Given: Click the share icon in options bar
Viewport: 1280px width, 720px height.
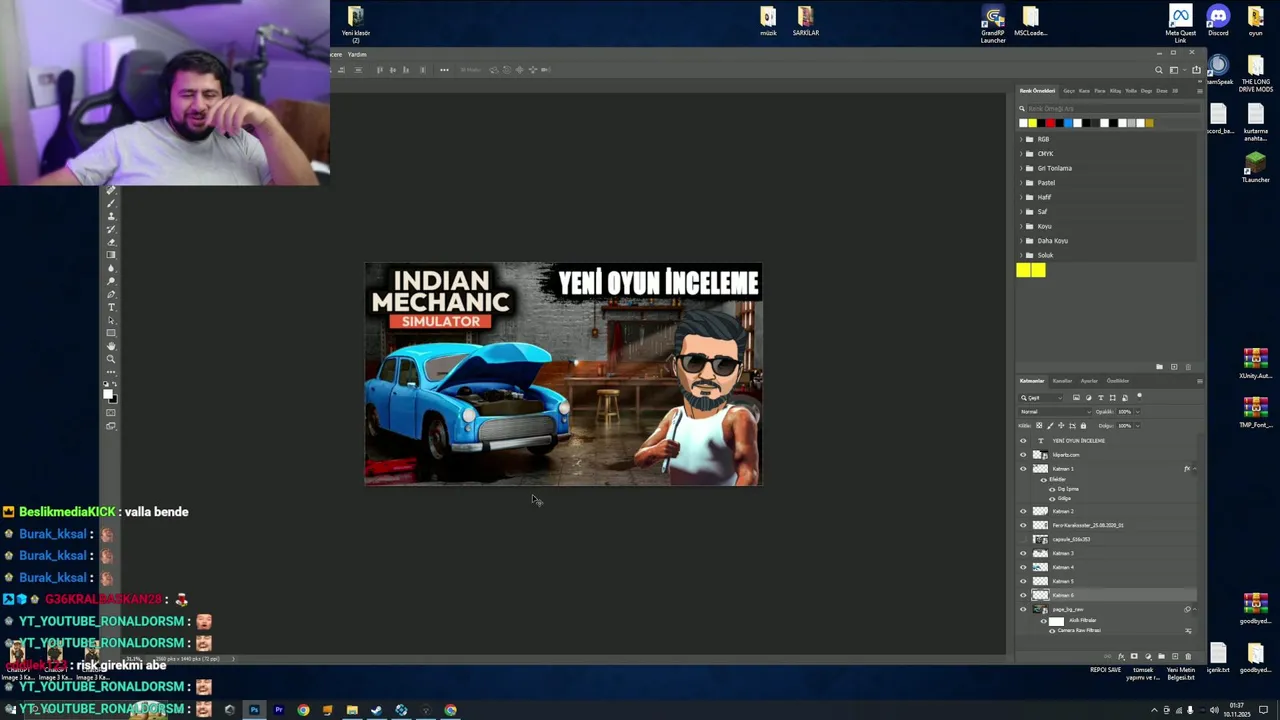Looking at the screenshot, I should coord(1196,70).
